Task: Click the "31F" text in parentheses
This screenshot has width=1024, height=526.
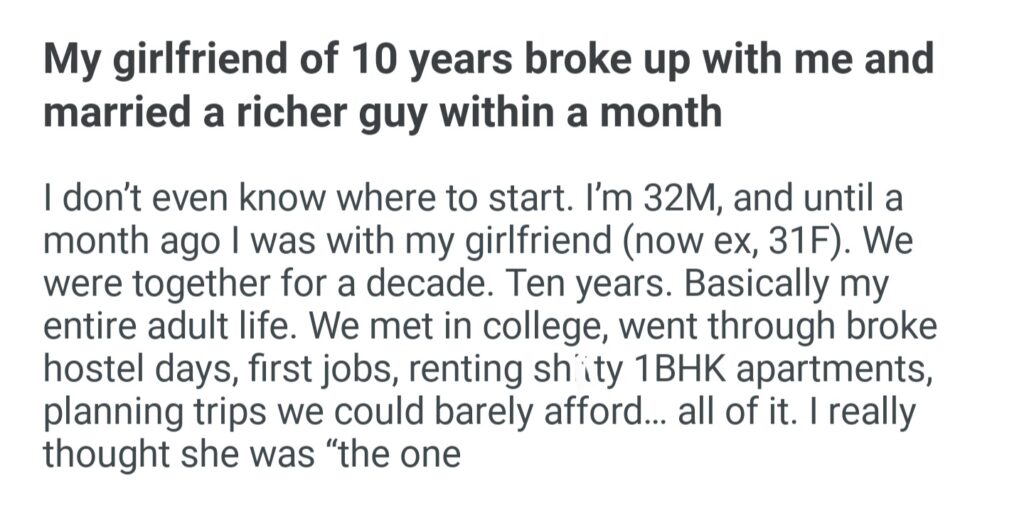Action: click(x=776, y=241)
